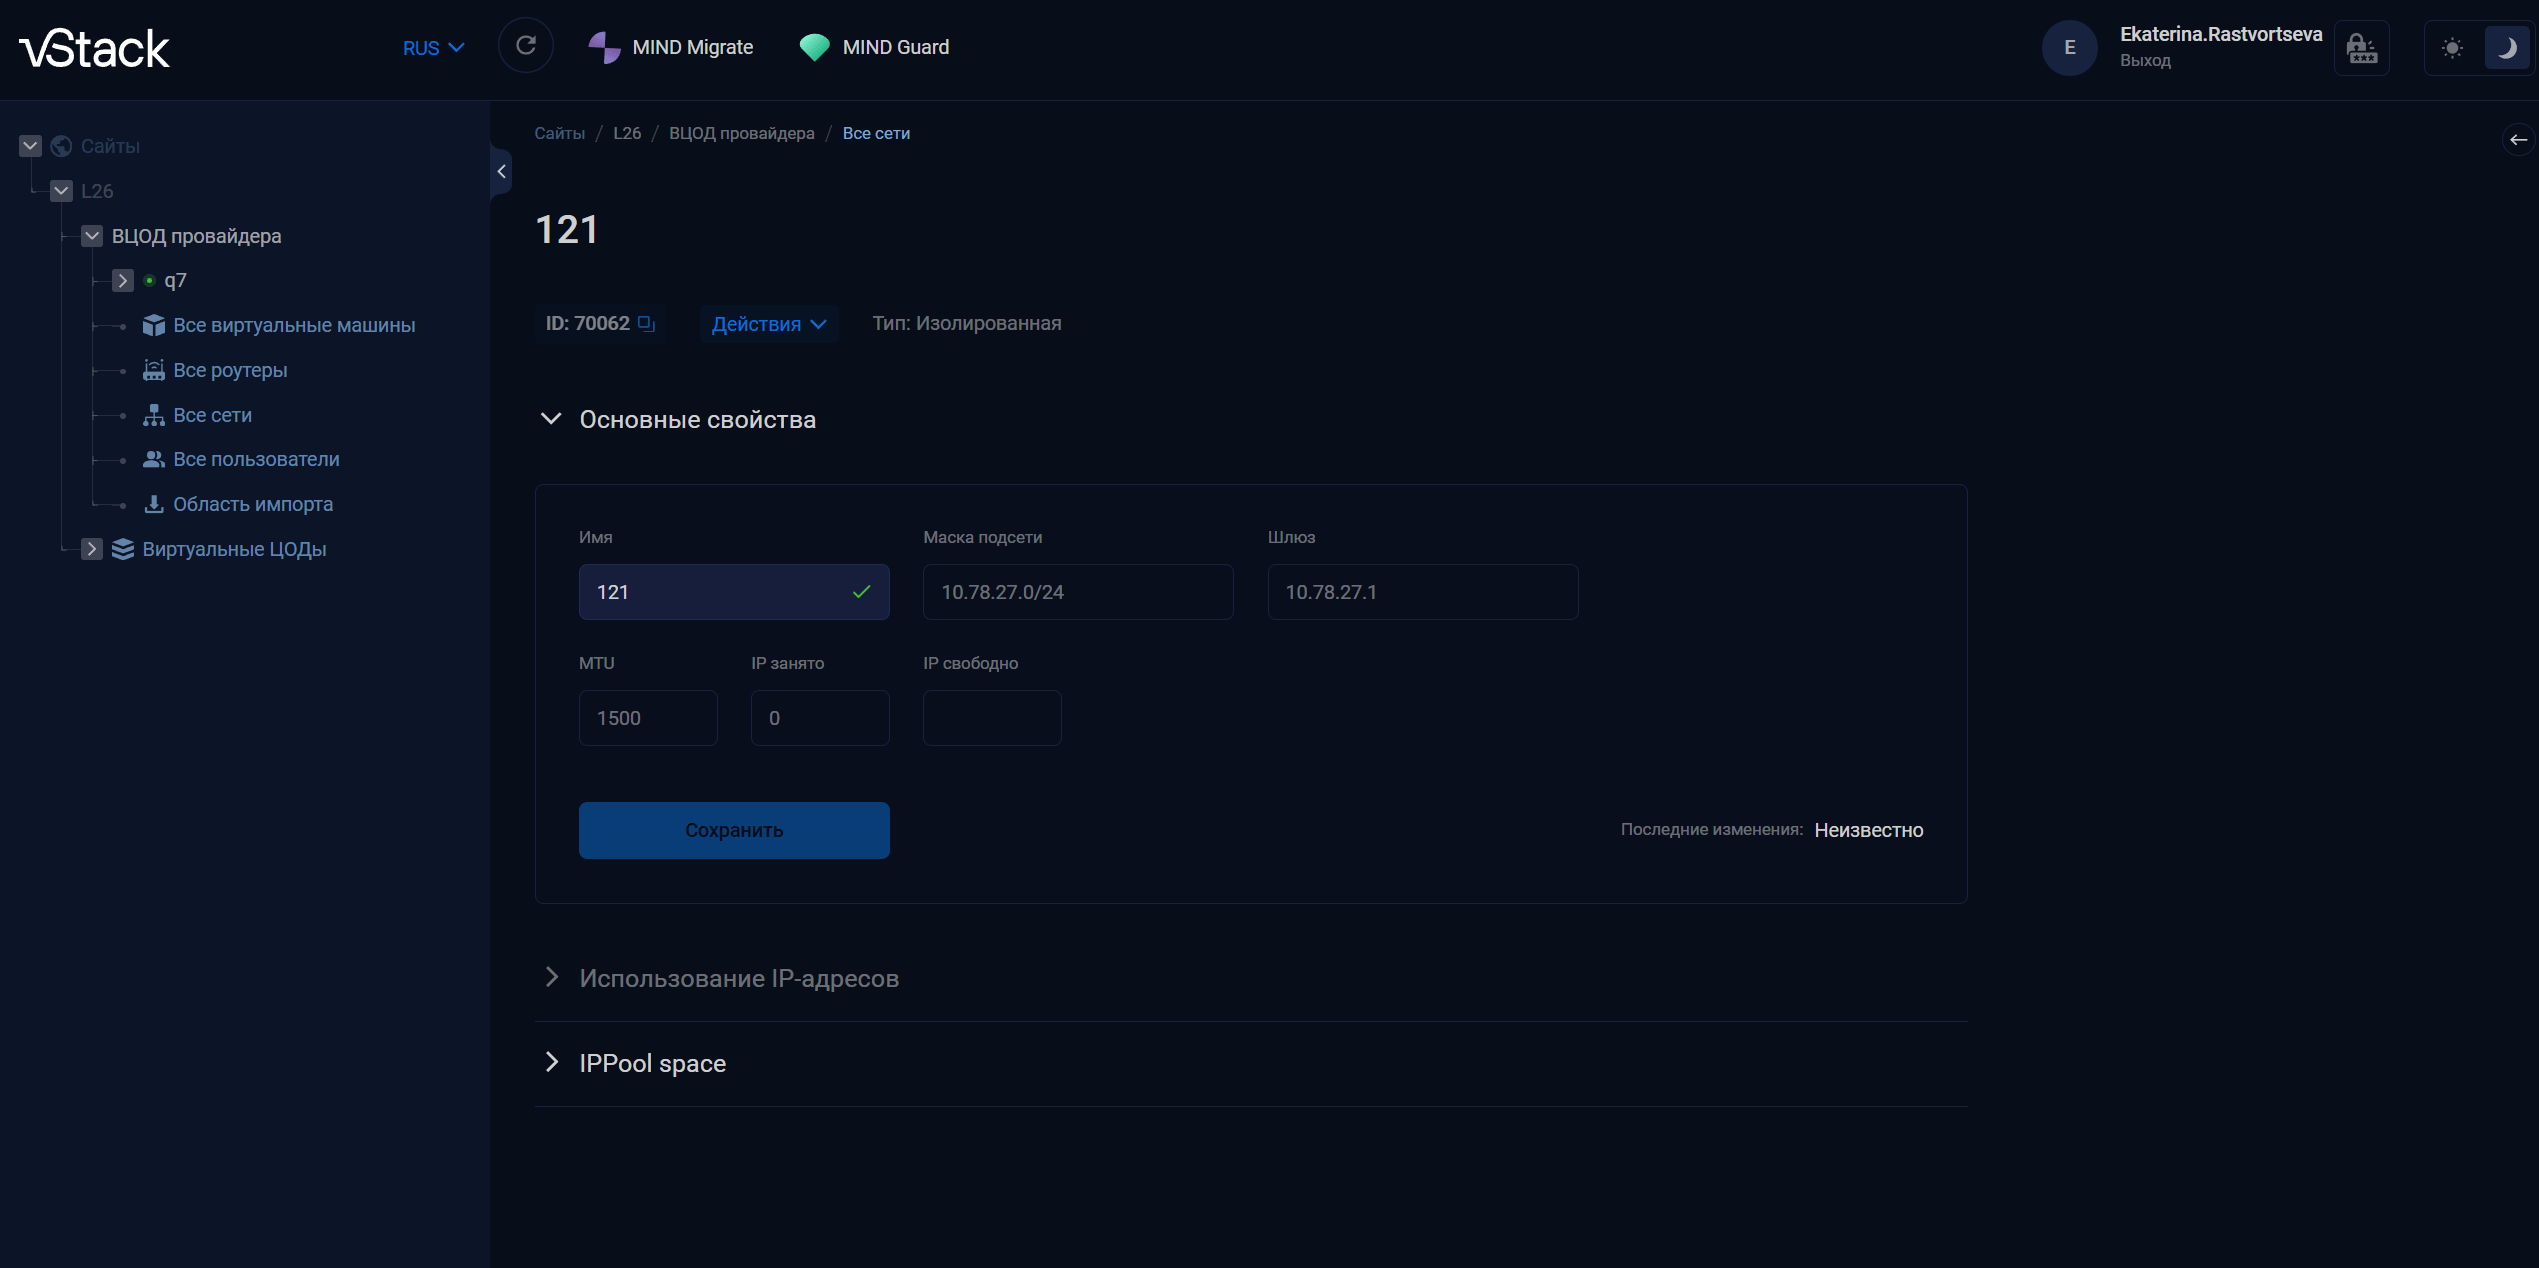Copy the network ID 70062 icon
The height and width of the screenshot is (1268, 2539).
646,323
